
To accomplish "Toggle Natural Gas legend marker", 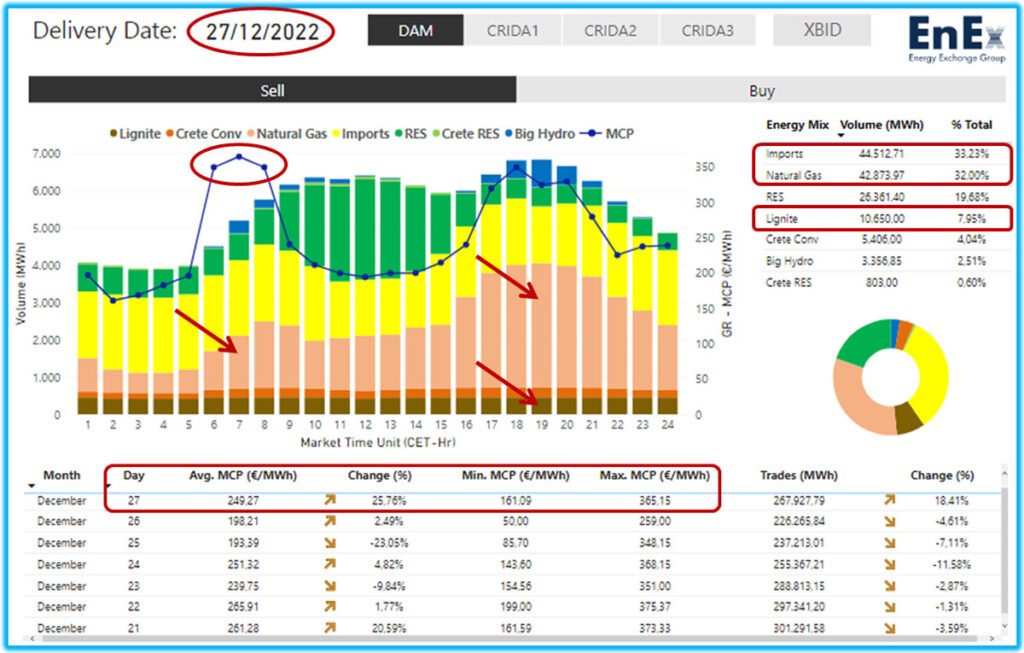I will [251, 134].
